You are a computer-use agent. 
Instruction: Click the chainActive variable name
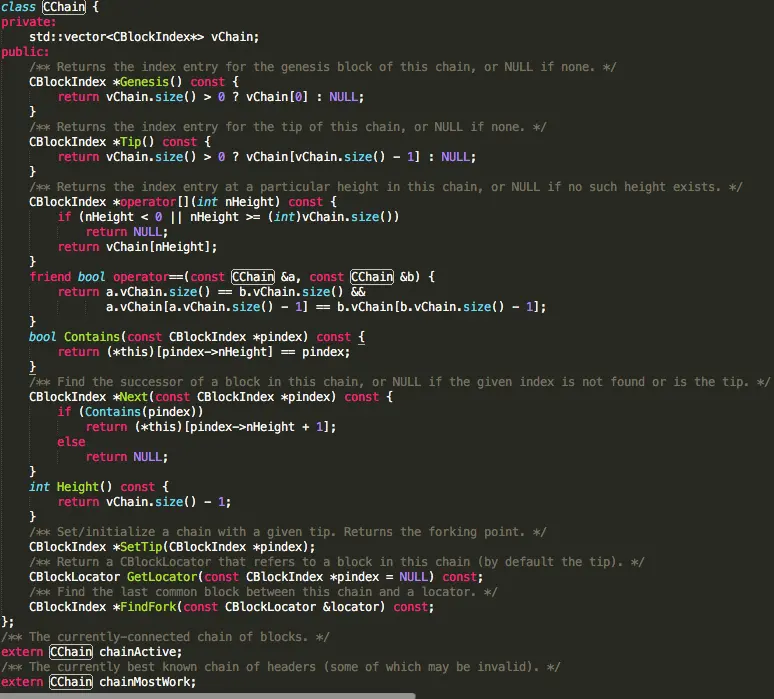tap(137, 652)
